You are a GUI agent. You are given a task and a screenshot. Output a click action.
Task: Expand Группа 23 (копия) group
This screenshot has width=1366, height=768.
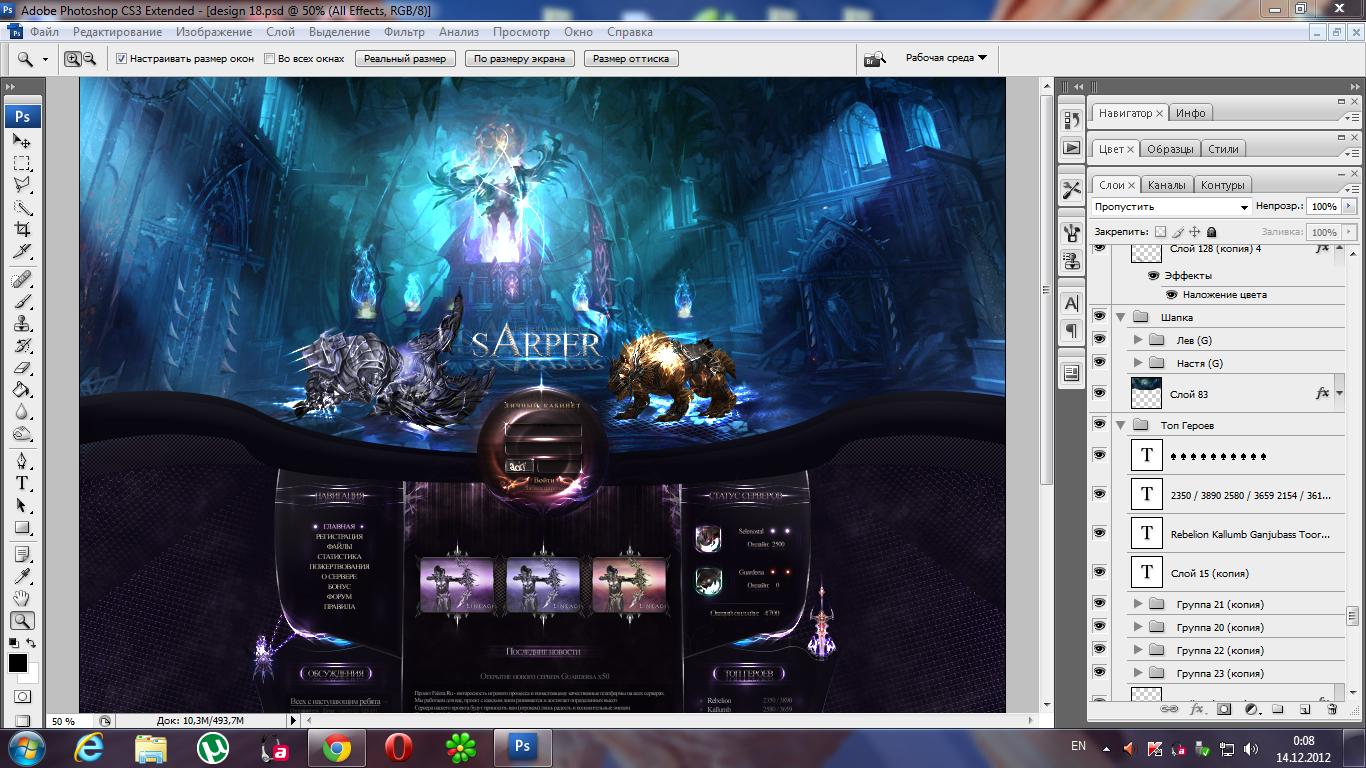pos(1138,673)
